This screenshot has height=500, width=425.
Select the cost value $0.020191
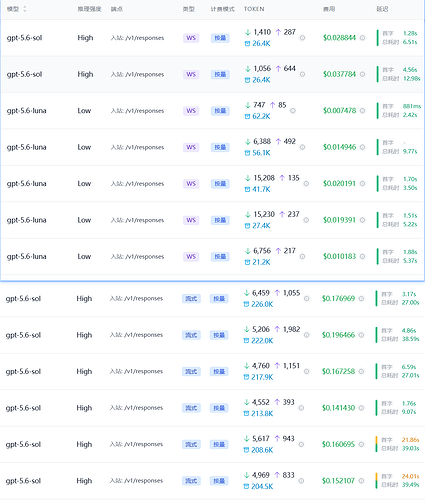coord(339,183)
